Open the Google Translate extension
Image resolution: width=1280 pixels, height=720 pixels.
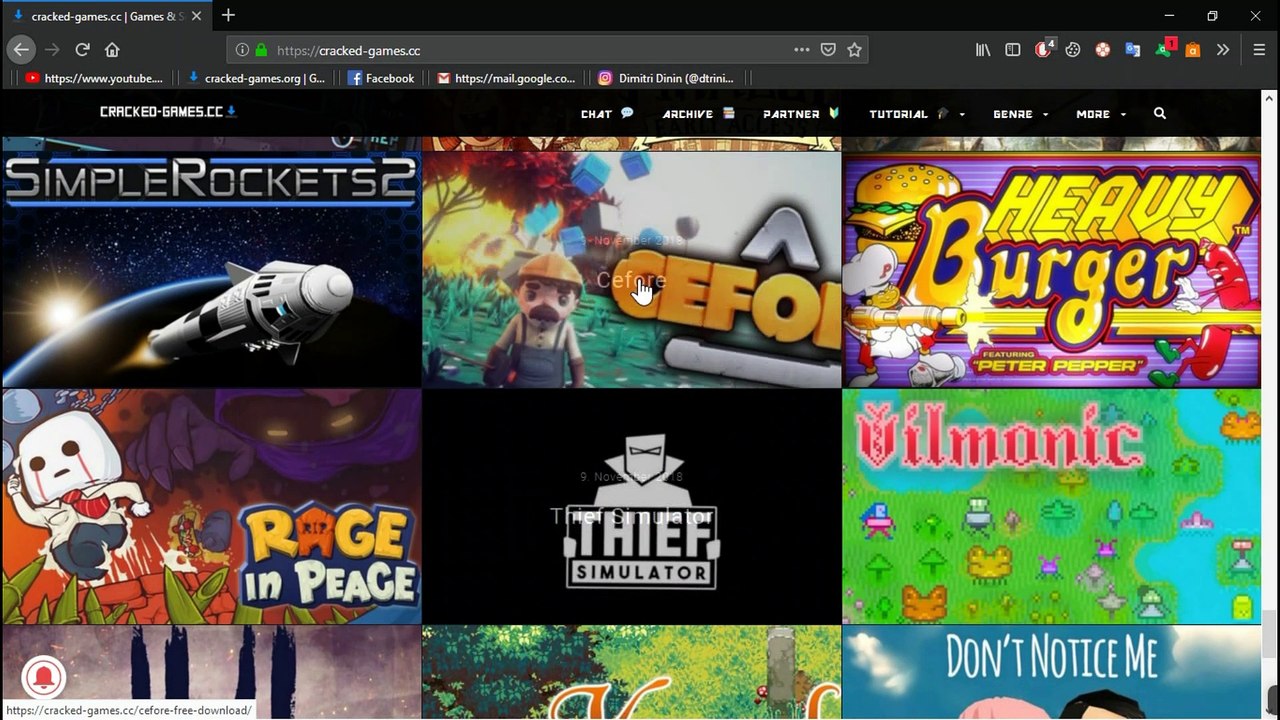pos(1132,49)
